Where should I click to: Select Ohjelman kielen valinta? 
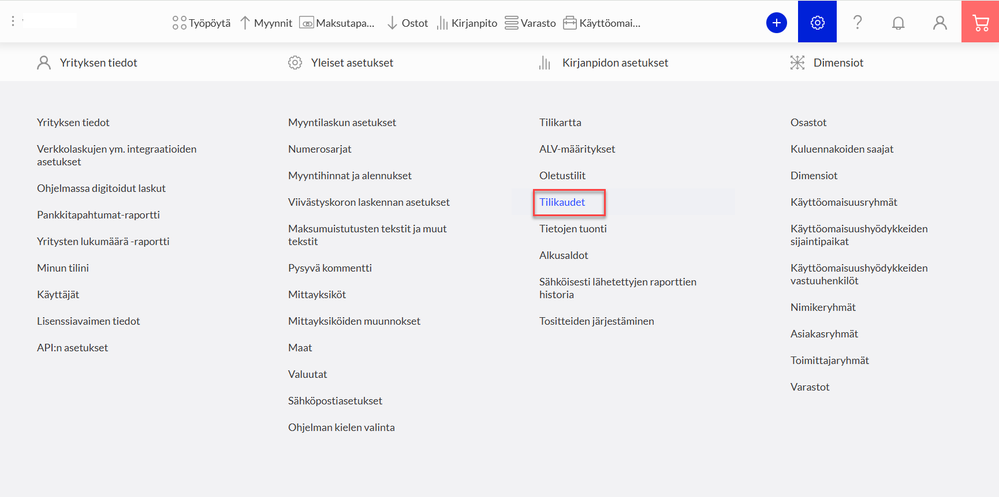pos(341,428)
